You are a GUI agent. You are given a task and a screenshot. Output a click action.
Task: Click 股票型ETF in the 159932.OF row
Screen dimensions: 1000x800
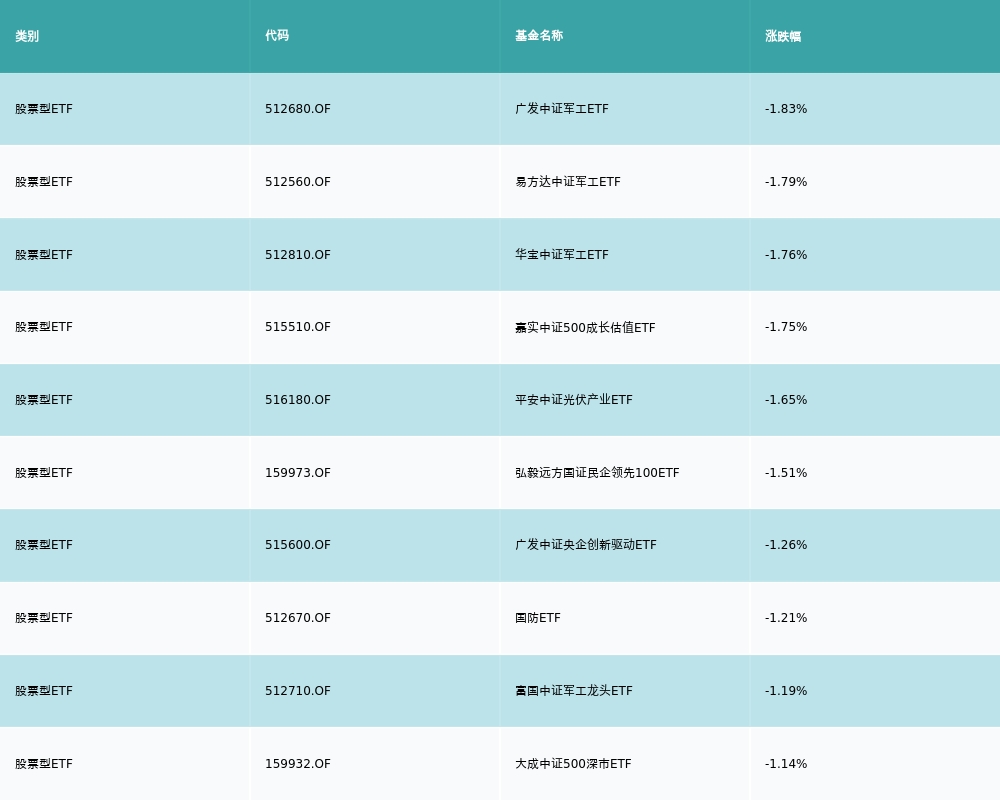[x=44, y=764]
